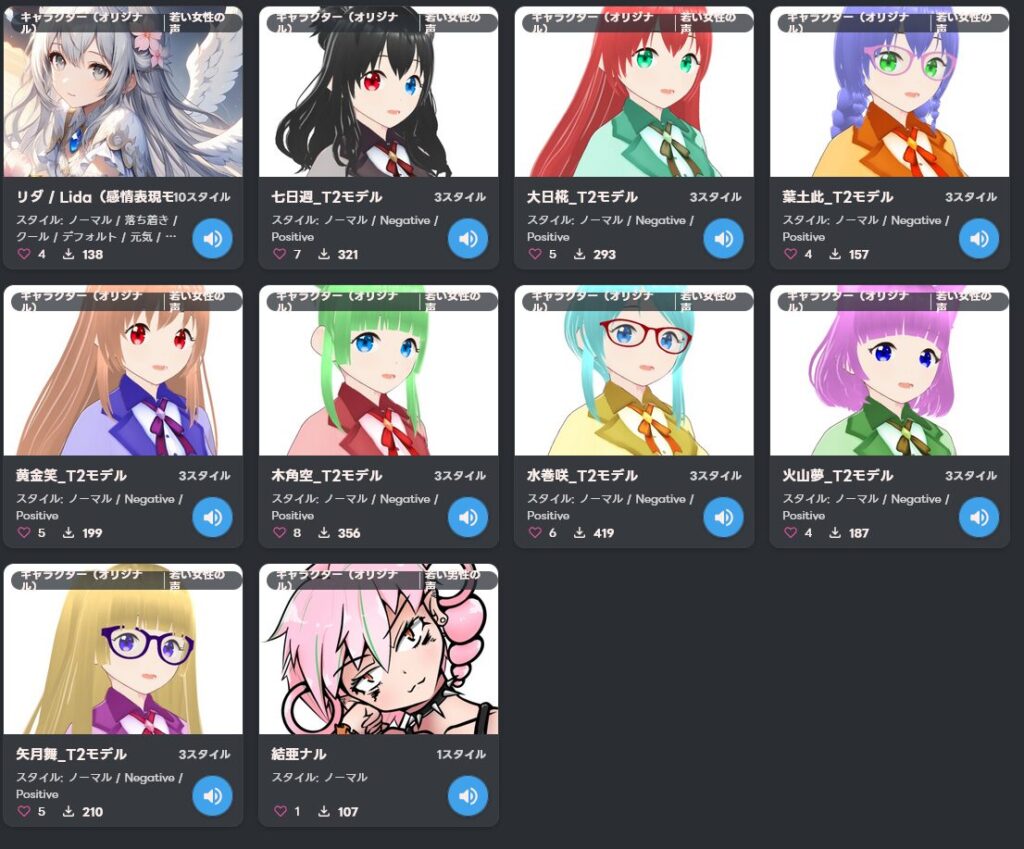1024x849 pixels.
Task: Open the 火山夢_T2モデル title link
Action: (x=837, y=475)
